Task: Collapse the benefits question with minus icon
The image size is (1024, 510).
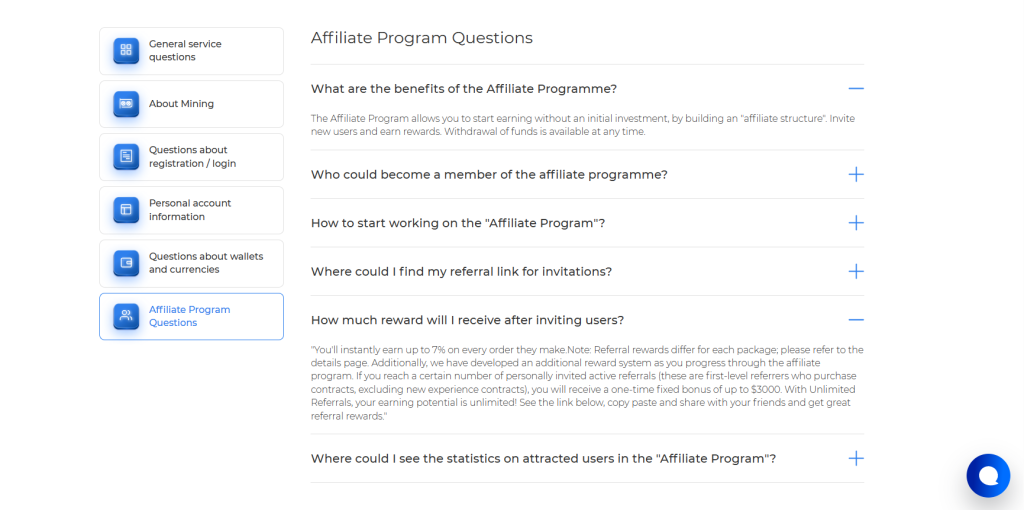Action: 855,89
